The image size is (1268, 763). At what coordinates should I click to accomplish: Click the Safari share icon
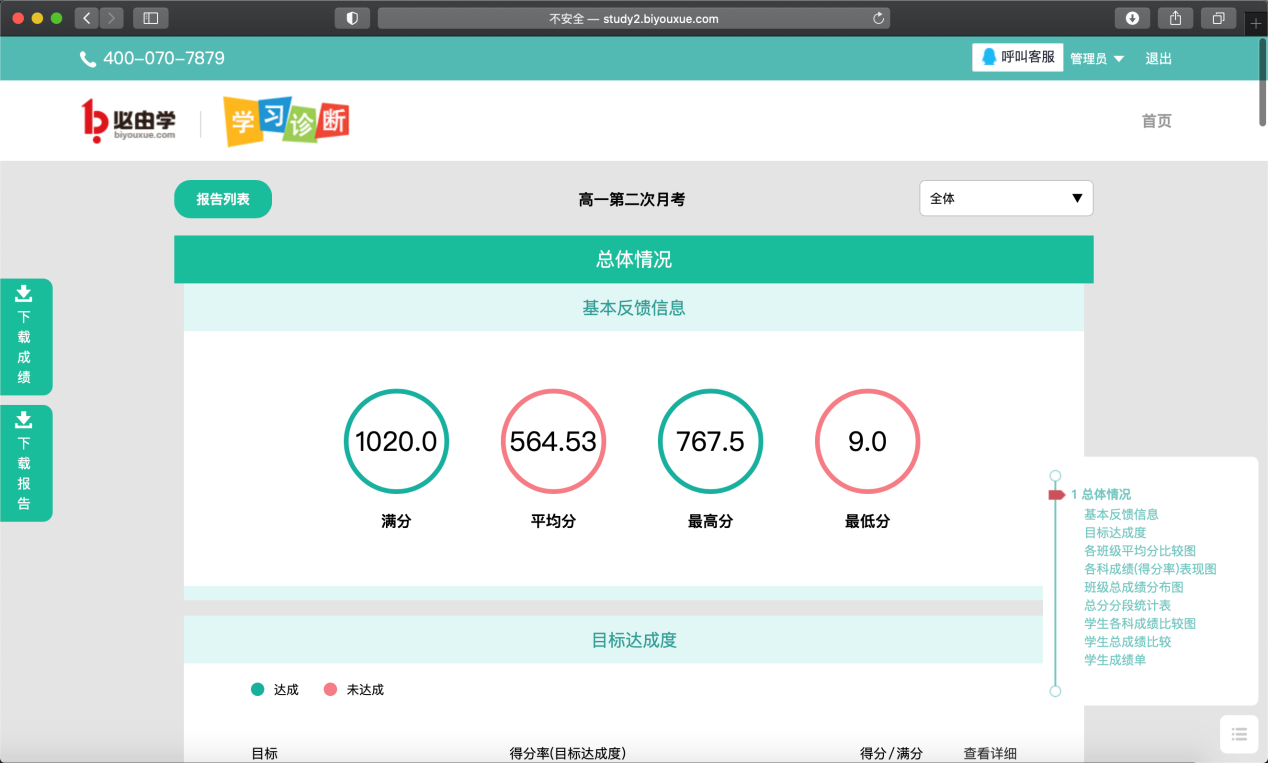coord(1175,18)
